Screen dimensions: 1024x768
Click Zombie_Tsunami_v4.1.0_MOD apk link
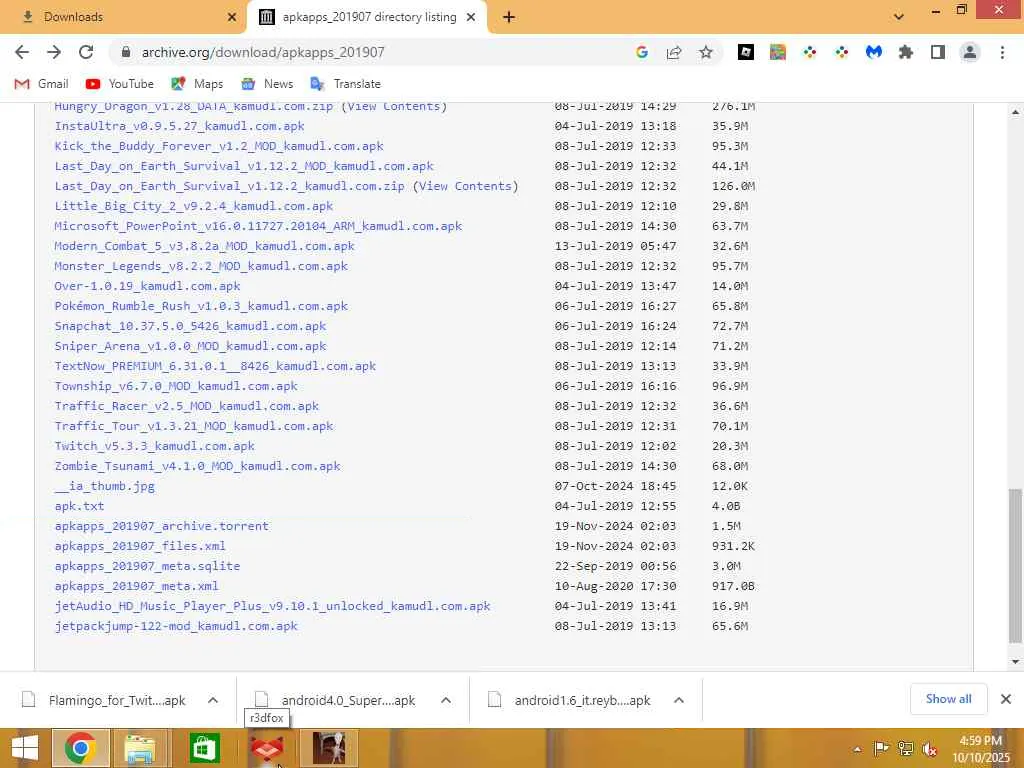(x=197, y=466)
